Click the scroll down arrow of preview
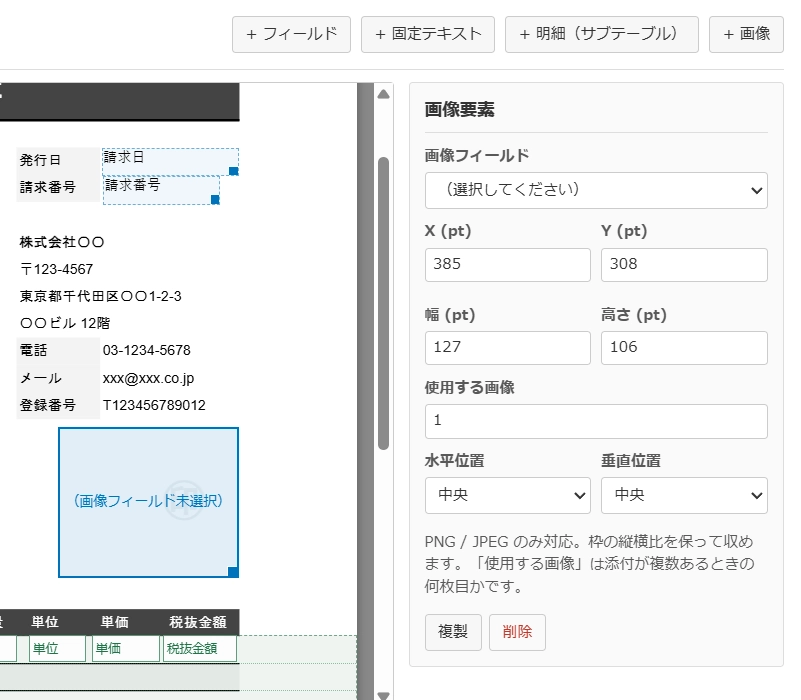Viewport: 801px width, 700px height. (383, 695)
